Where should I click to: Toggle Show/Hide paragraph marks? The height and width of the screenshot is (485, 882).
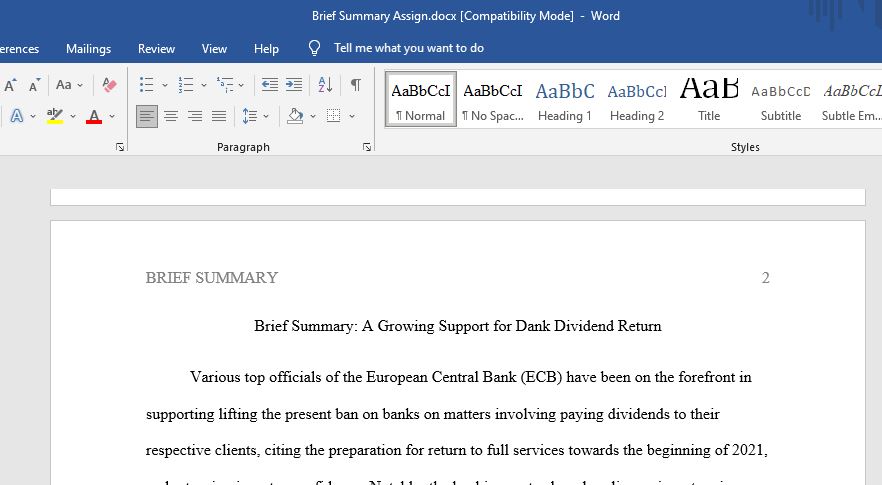click(x=356, y=85)
